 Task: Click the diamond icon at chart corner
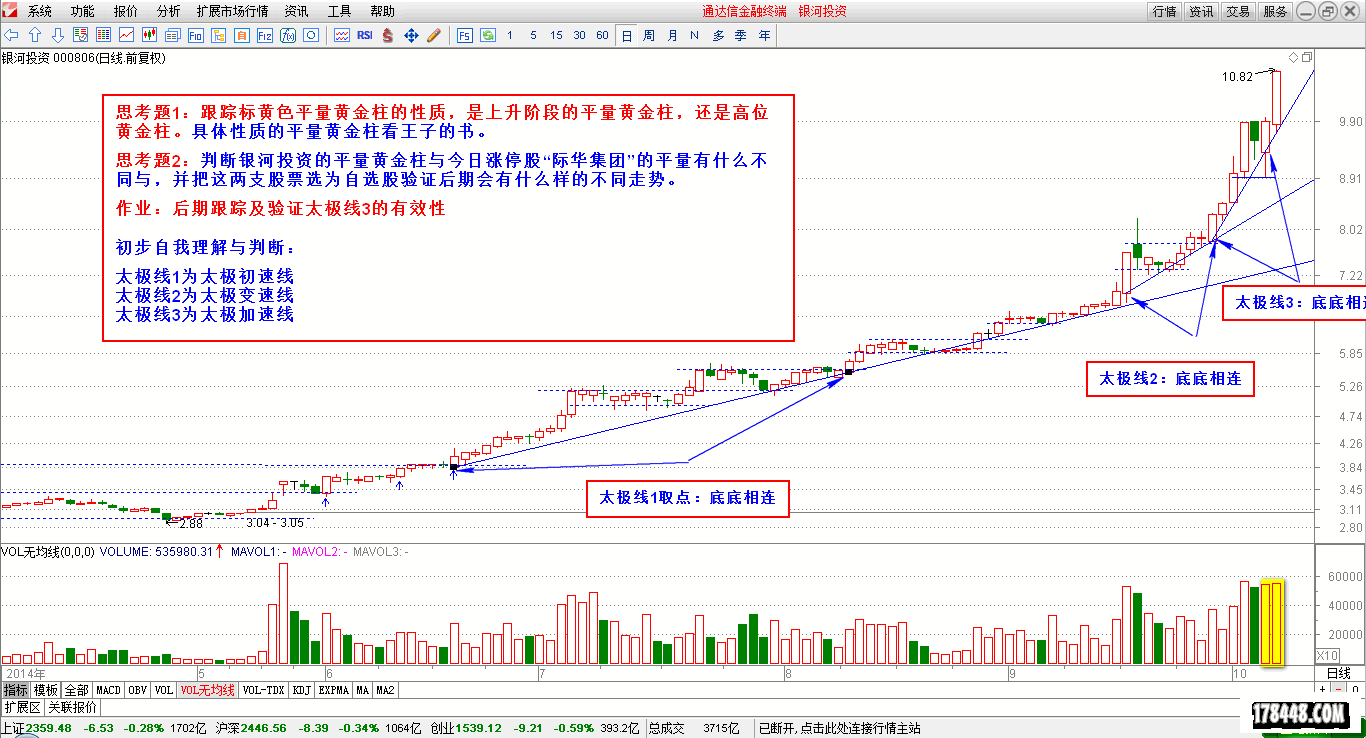tap(1293, 57)
